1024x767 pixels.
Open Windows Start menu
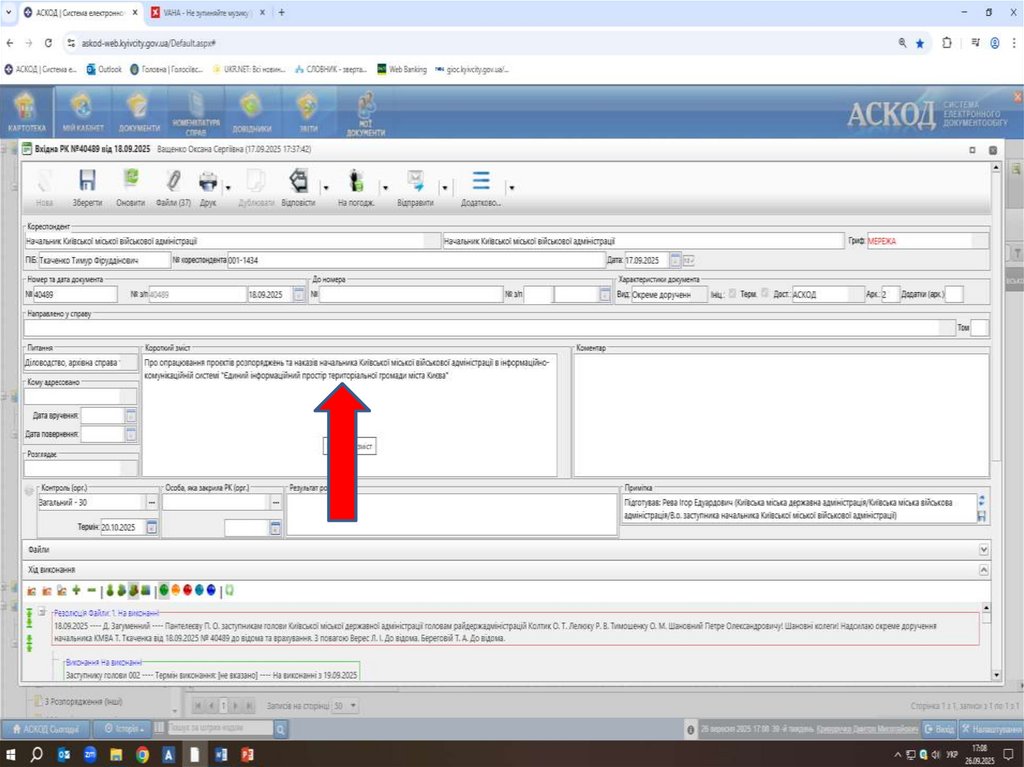point(10,755)
